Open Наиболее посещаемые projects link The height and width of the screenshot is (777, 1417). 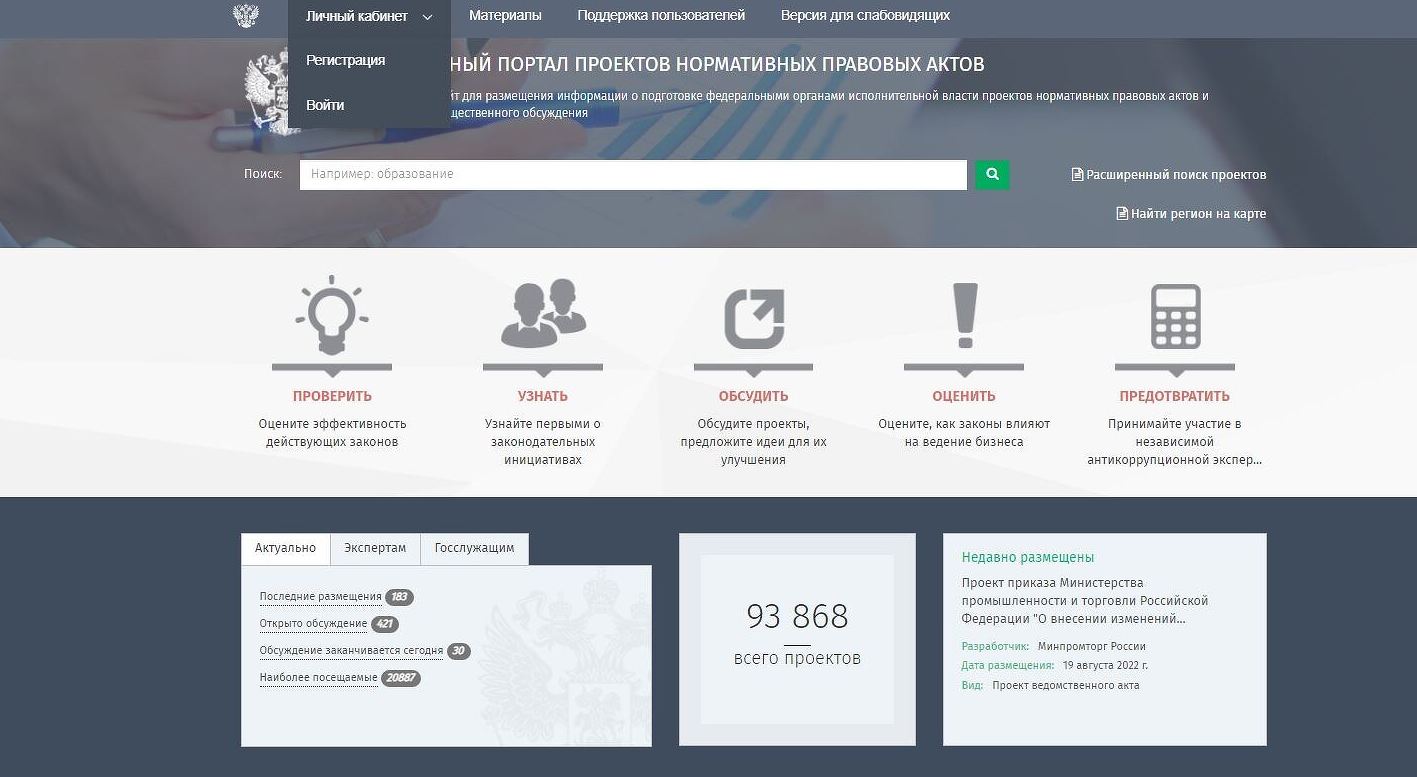pyautogui.click(x=318, y=678)
